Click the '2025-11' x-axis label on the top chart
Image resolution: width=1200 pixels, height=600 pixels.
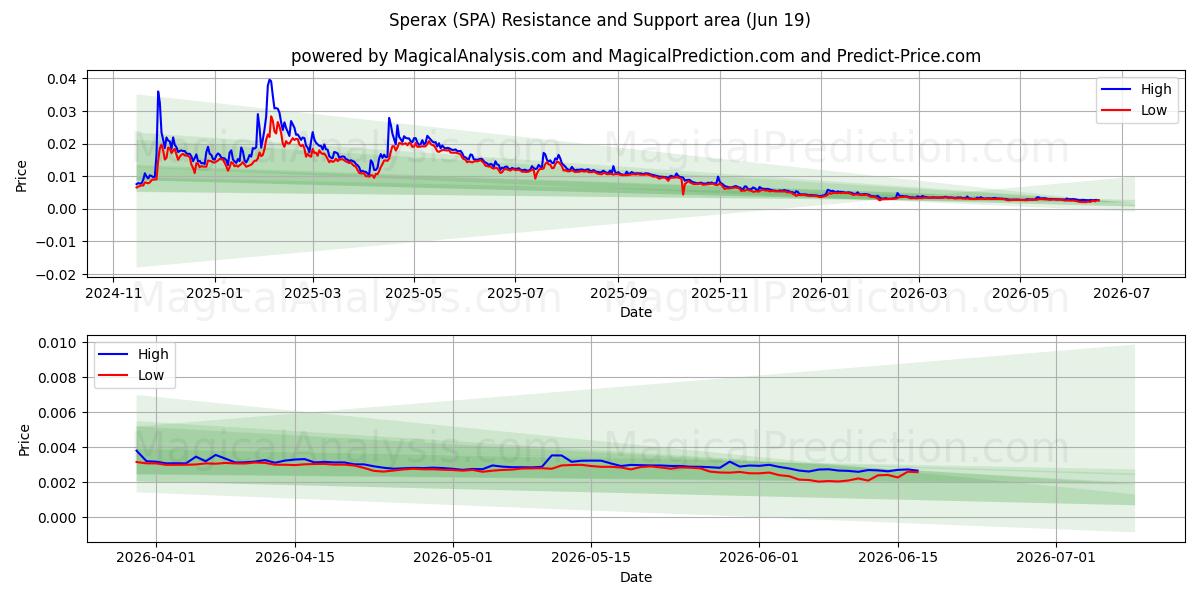tap(720, 294)
